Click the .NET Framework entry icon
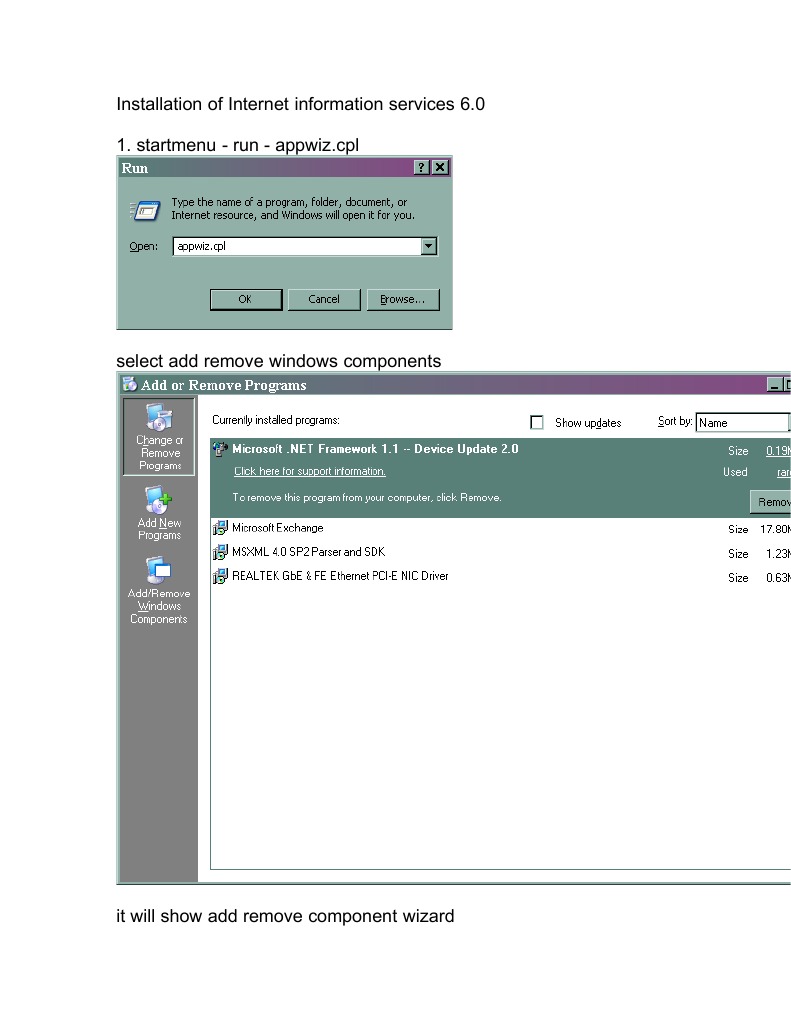Screen dimensions: 791x1023 coord(221,449)
